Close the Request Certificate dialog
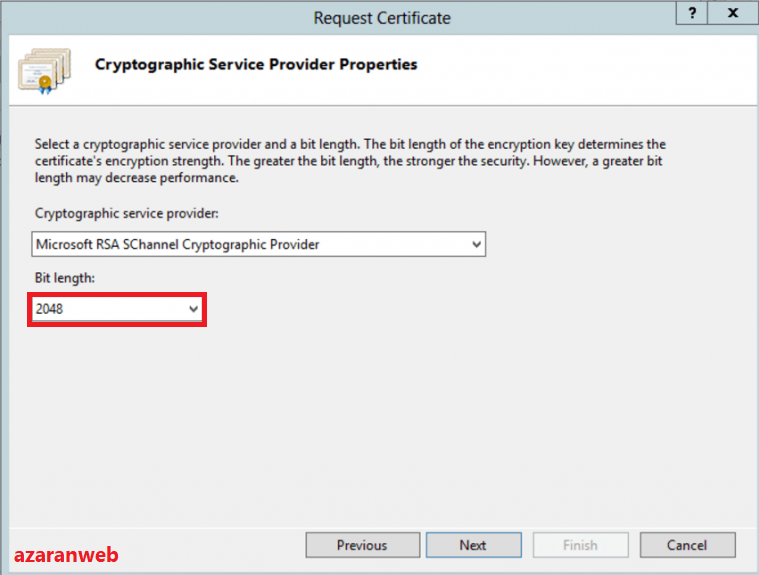759x575 pixels. point(733,13)
